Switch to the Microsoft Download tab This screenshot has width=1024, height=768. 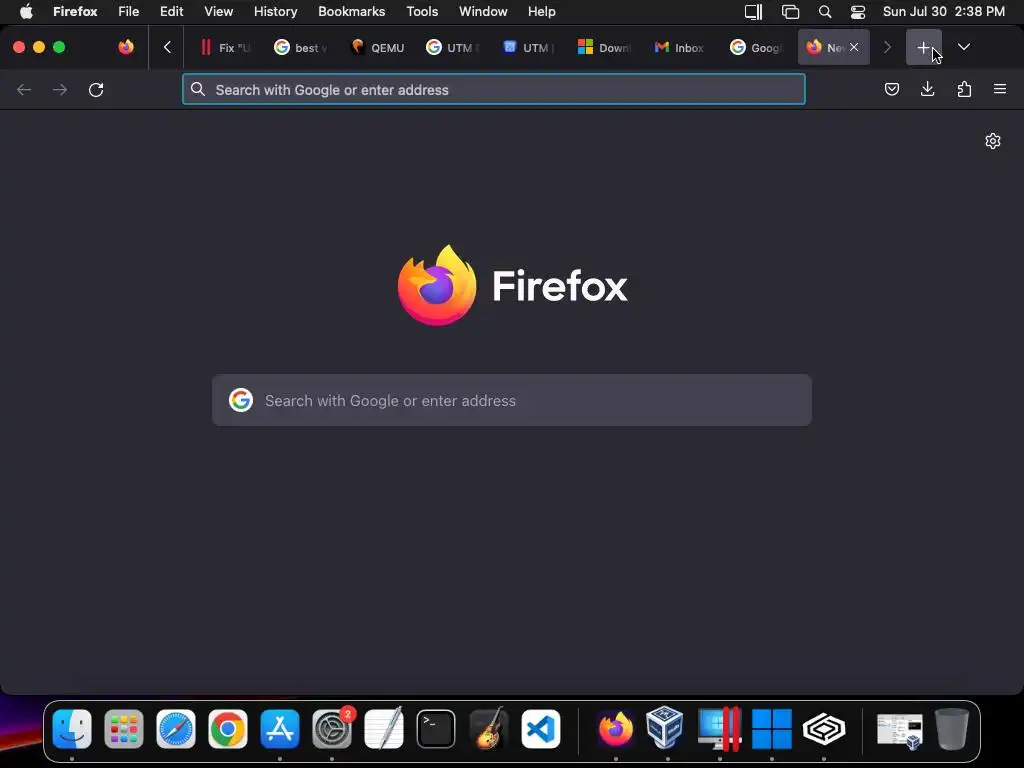click(x=604, y=47)
